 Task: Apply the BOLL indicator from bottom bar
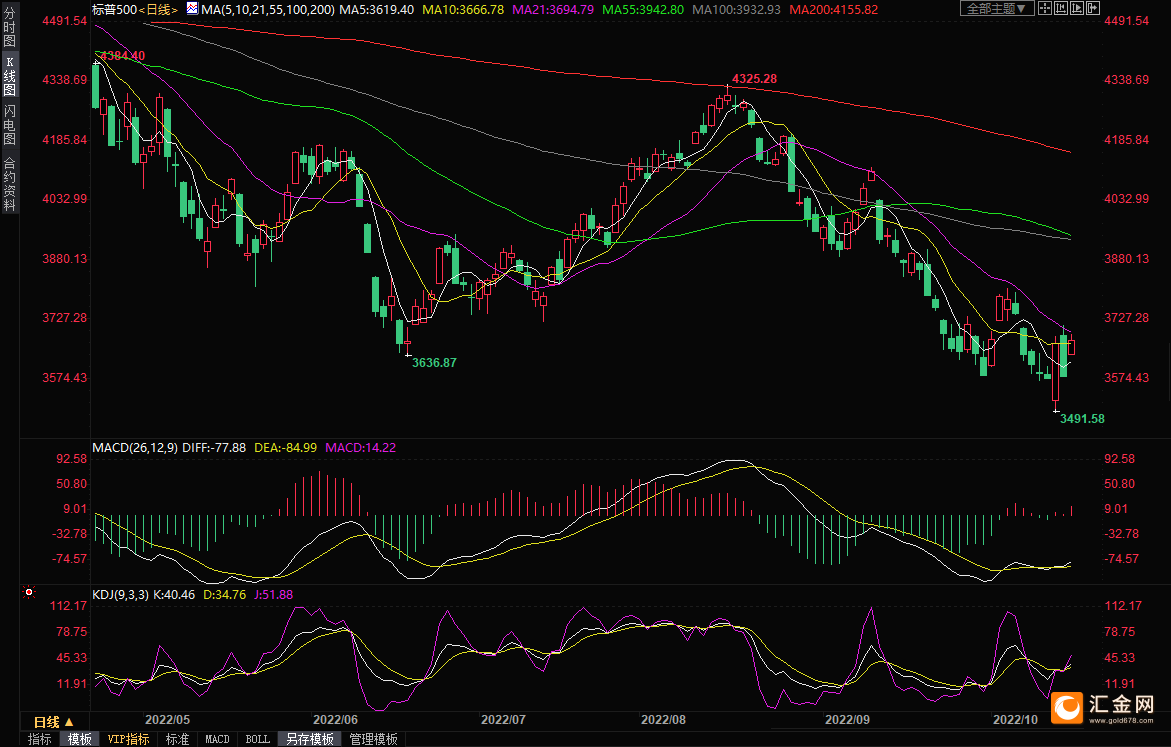click(x=257, y=739)
